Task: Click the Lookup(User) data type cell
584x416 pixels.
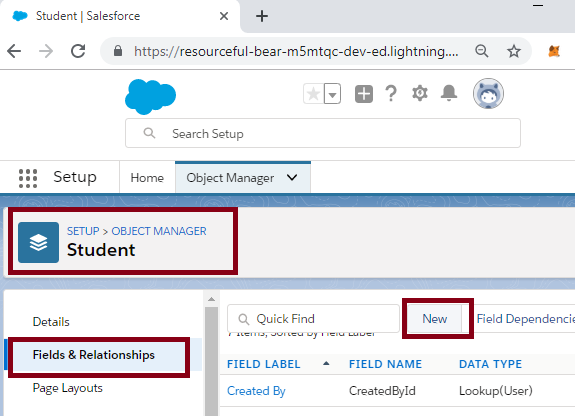Action: coord(496,391)
